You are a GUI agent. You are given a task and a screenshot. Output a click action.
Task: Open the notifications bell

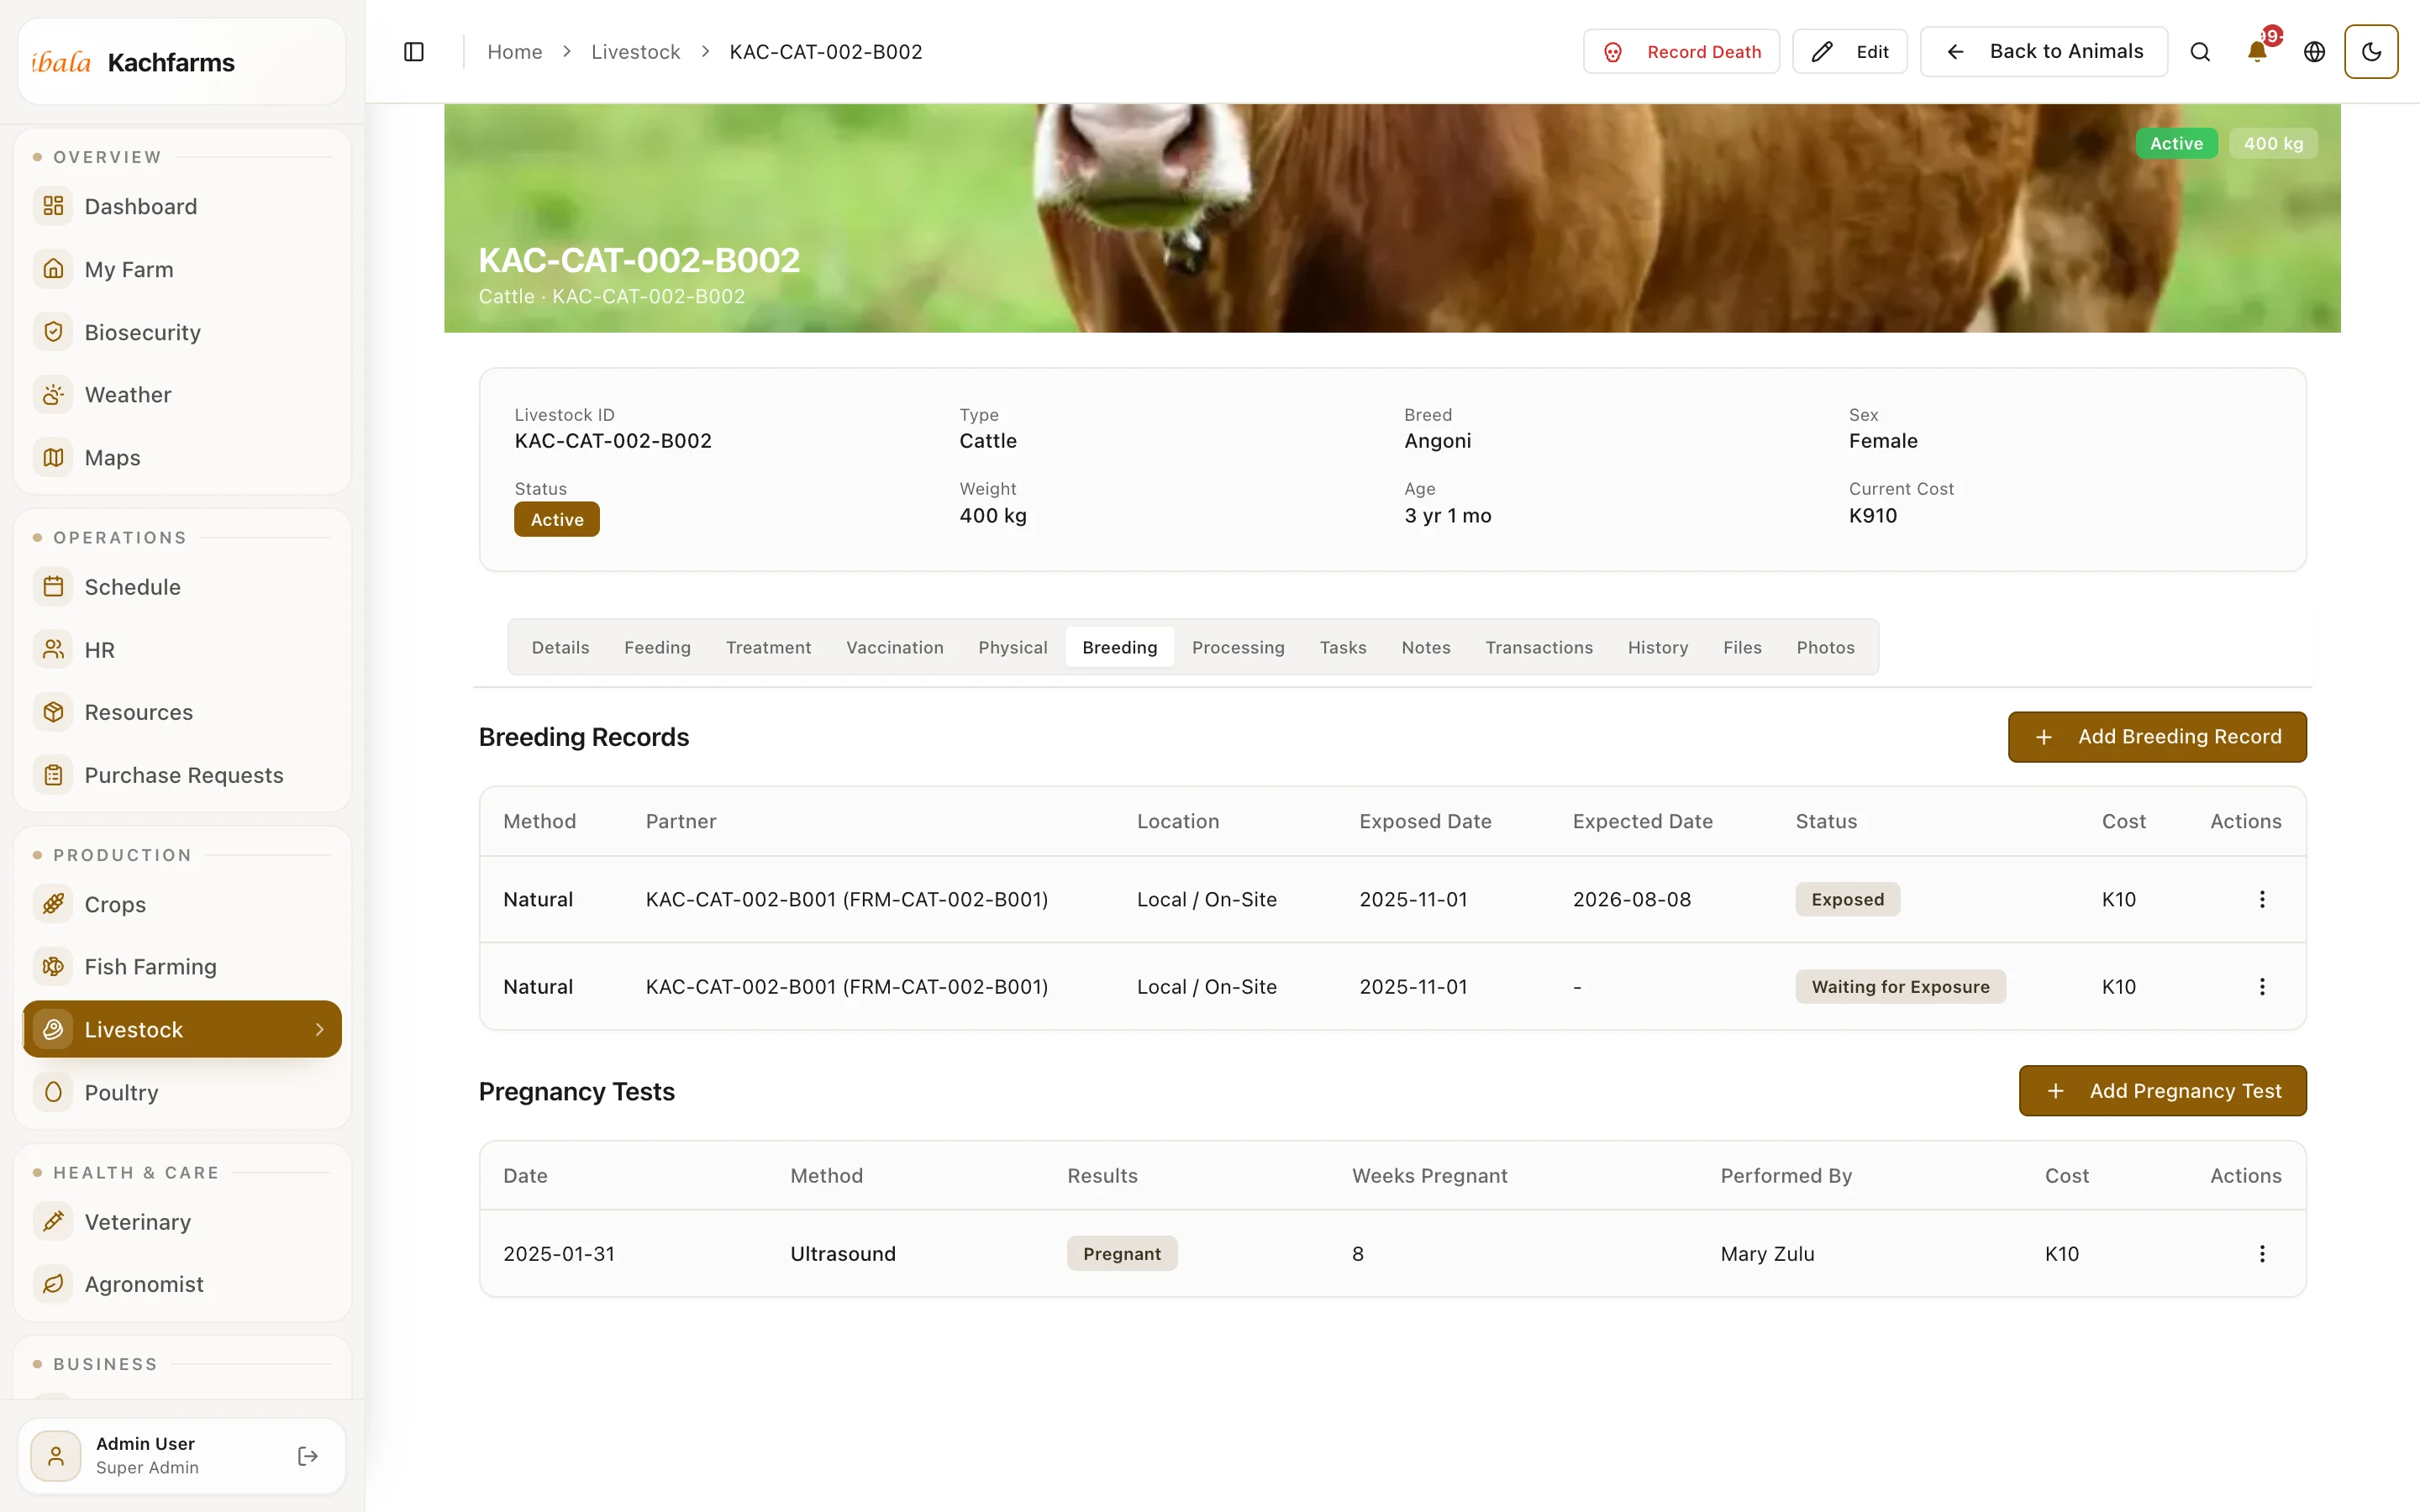pos(2257,52)
